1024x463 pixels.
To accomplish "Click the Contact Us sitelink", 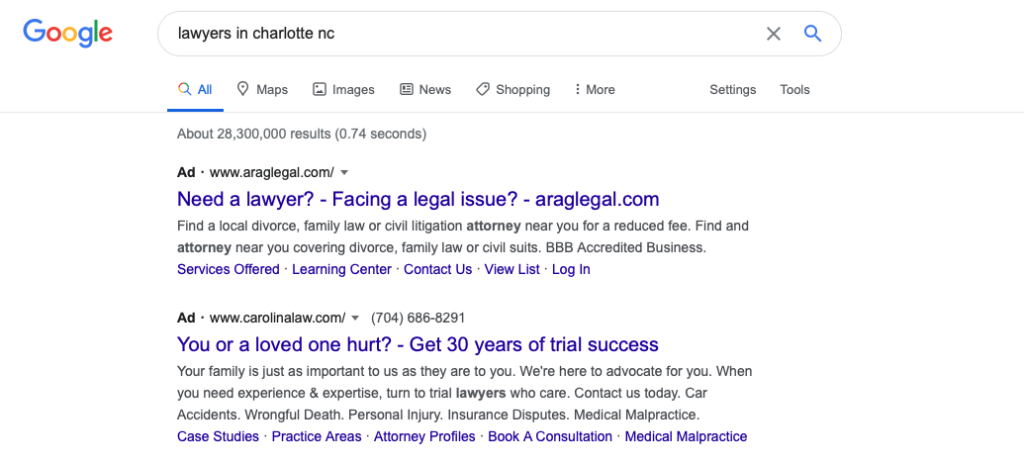I will 438,269.
